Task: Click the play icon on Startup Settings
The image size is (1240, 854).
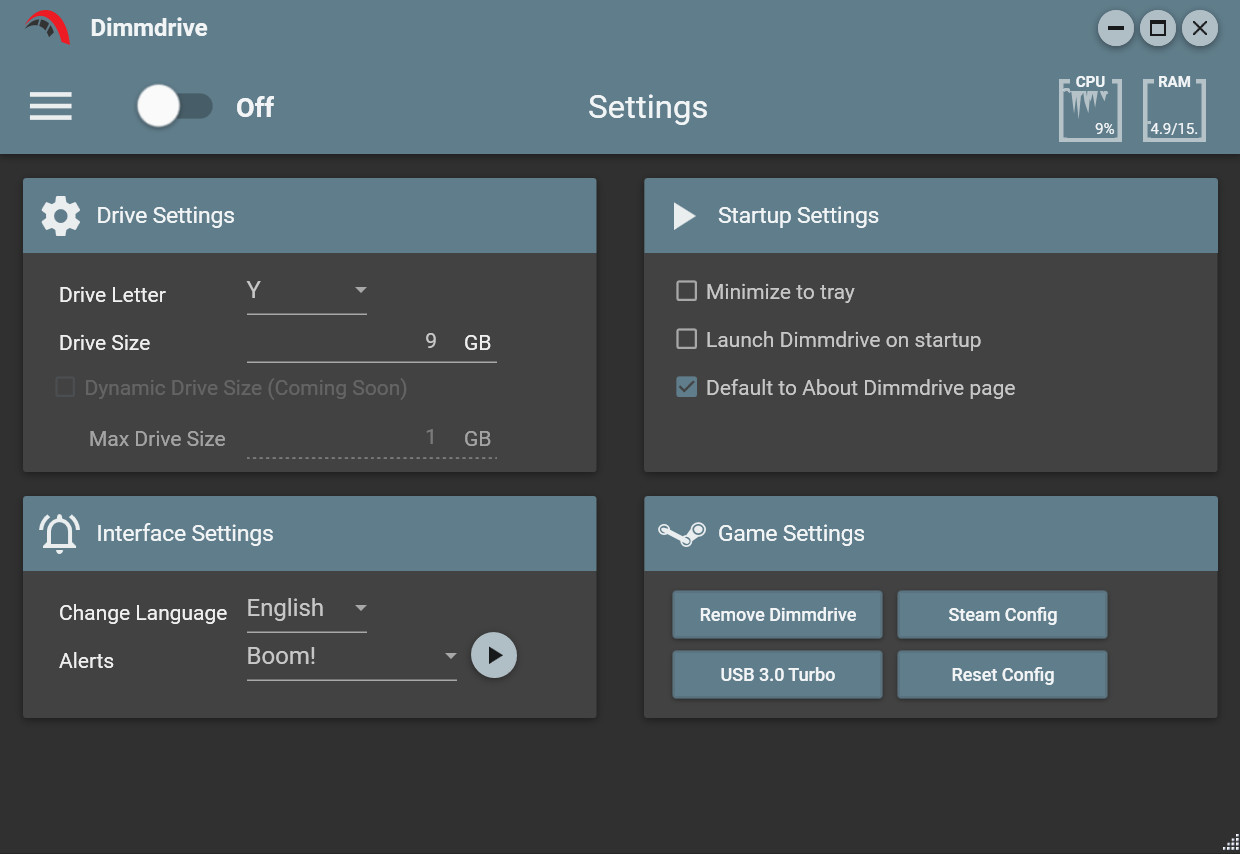Action: 684,215
